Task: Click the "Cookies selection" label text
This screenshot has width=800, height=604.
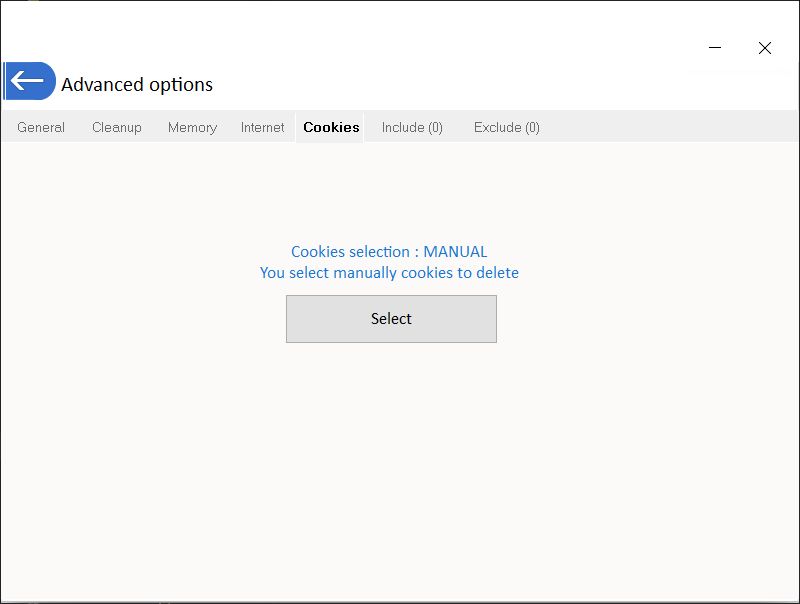Action: 350,252
